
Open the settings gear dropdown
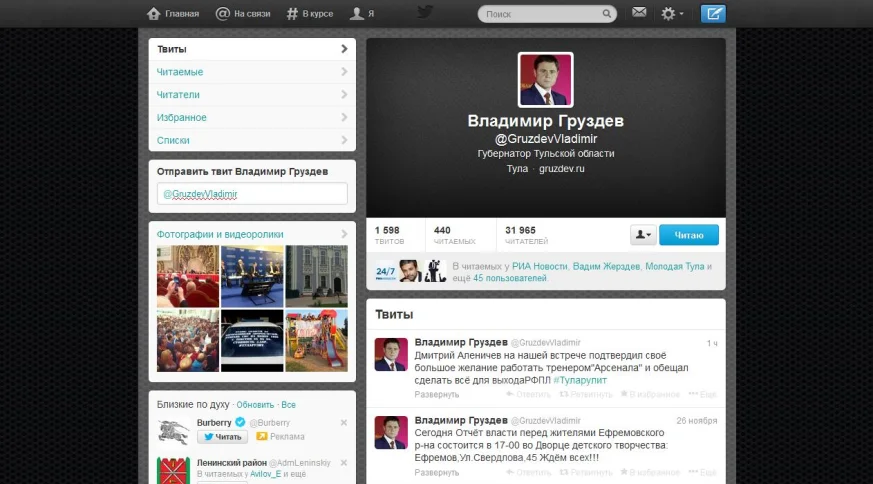(672, 14)
